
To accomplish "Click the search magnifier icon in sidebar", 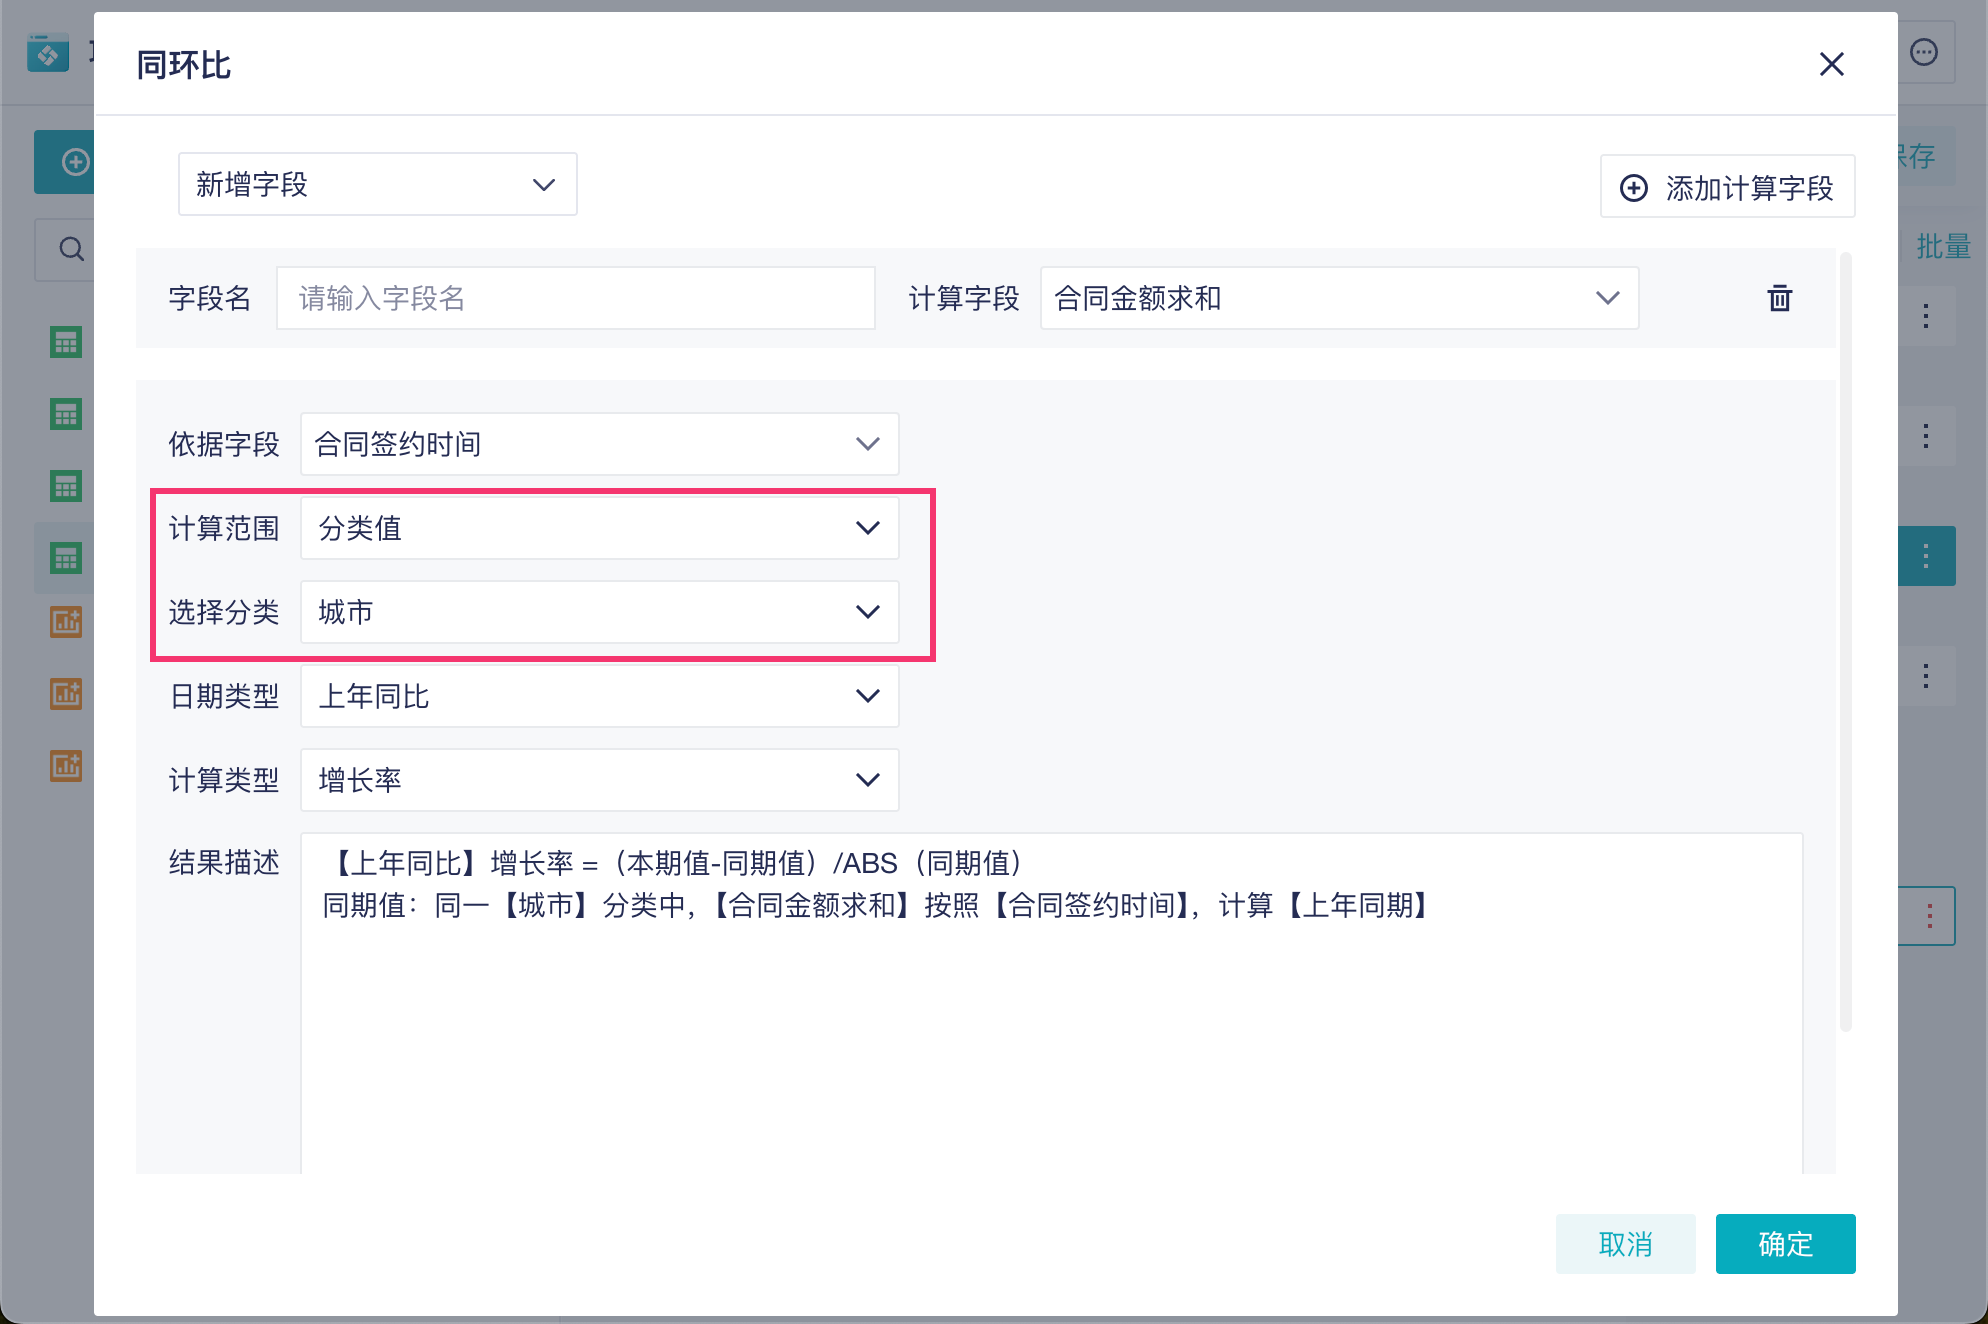I will 71,248.
